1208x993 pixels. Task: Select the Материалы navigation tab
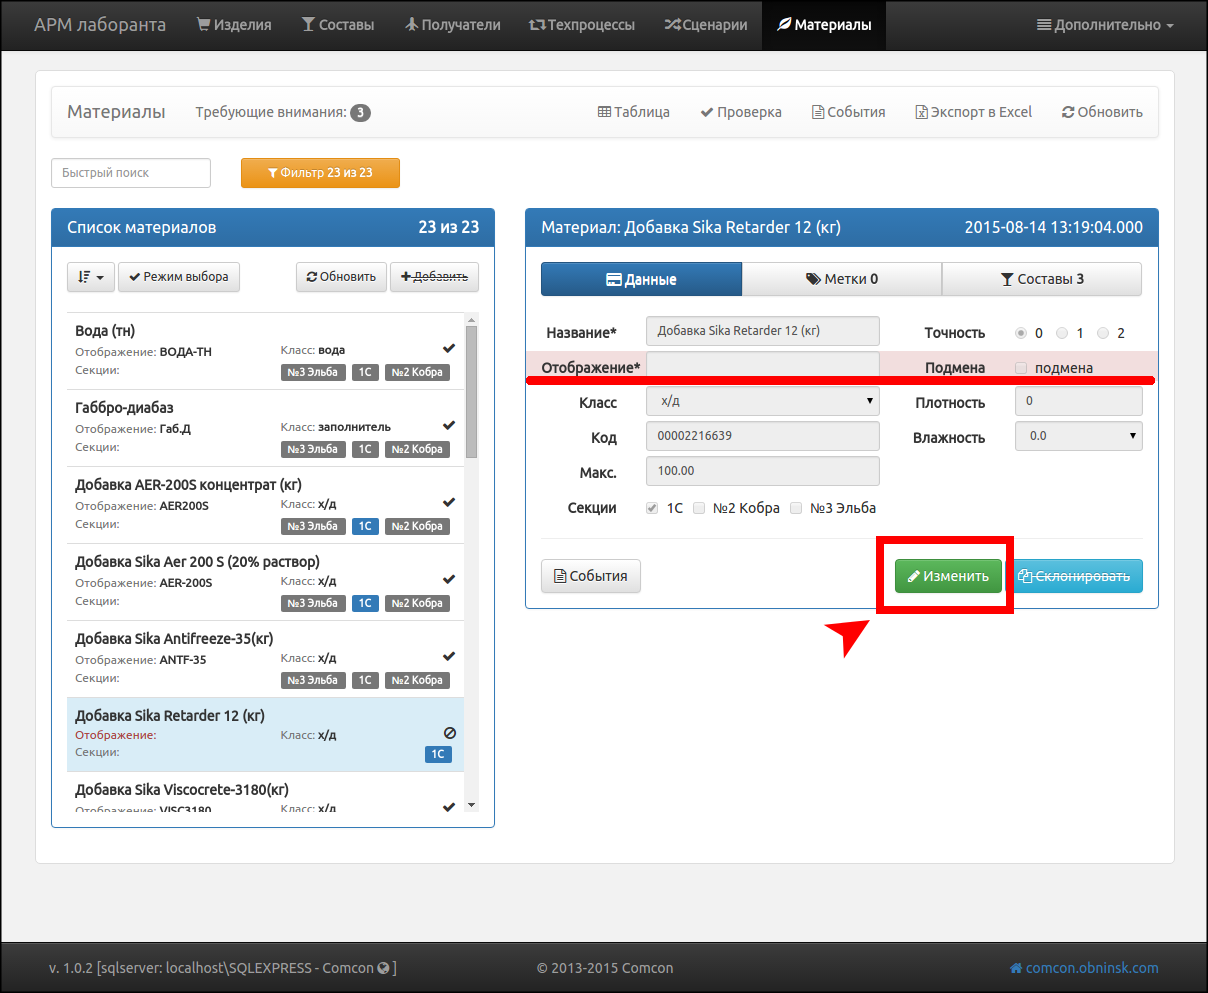click(x=824, y=25)
